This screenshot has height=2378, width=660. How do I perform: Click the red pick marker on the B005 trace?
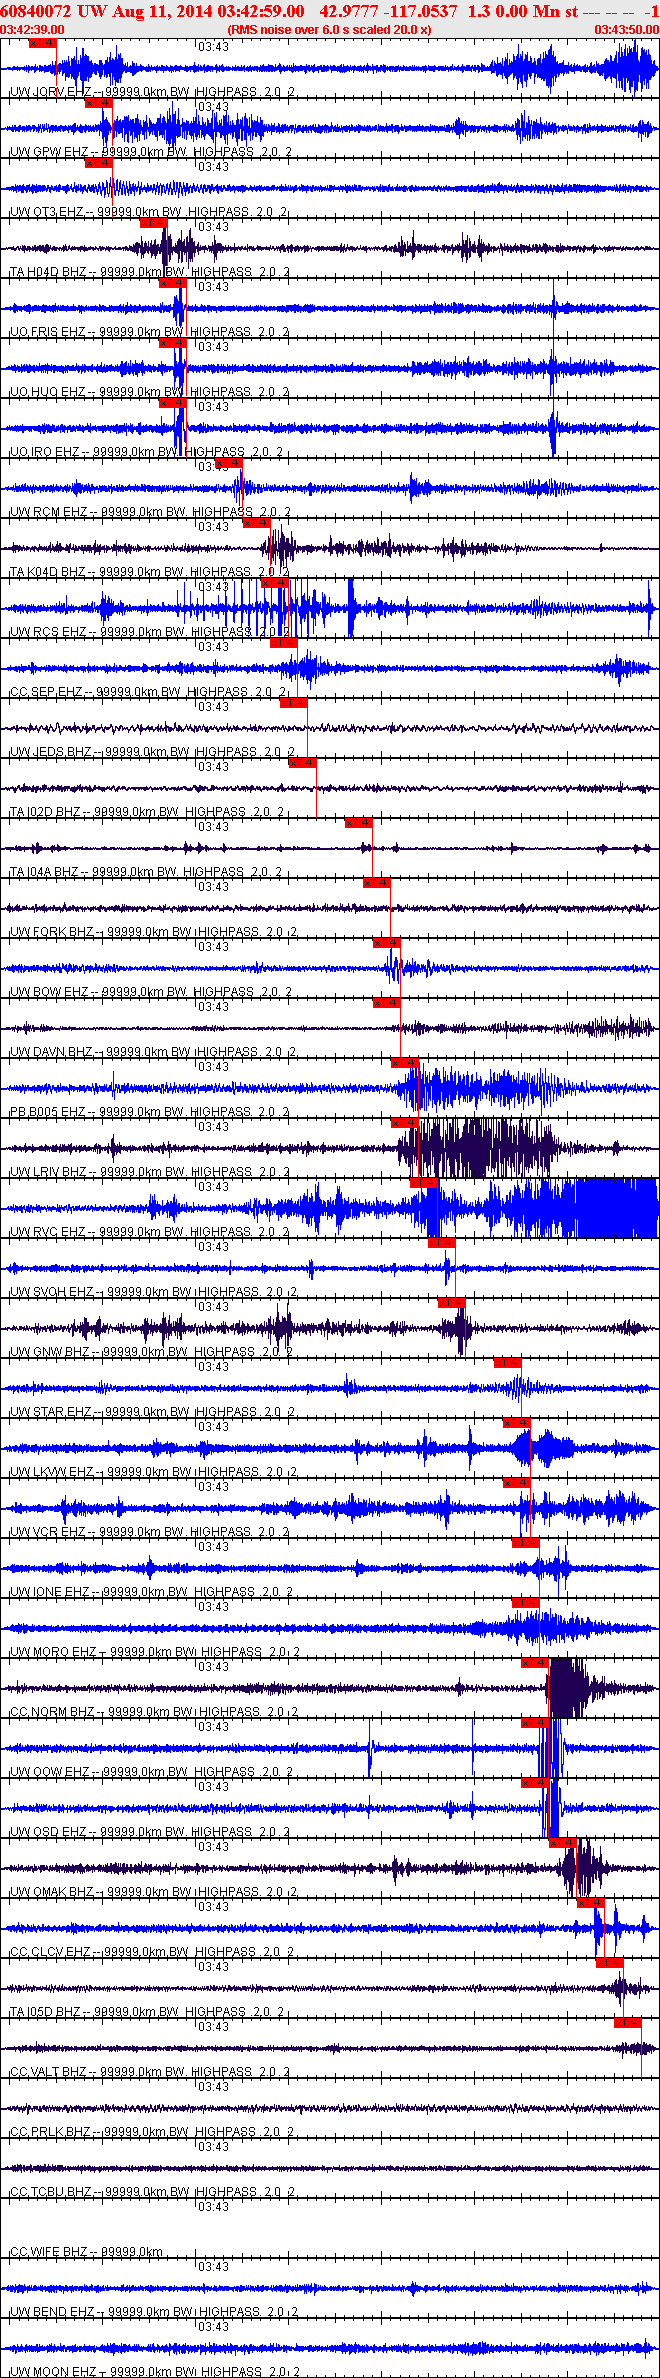click(x=404, y=1063)
